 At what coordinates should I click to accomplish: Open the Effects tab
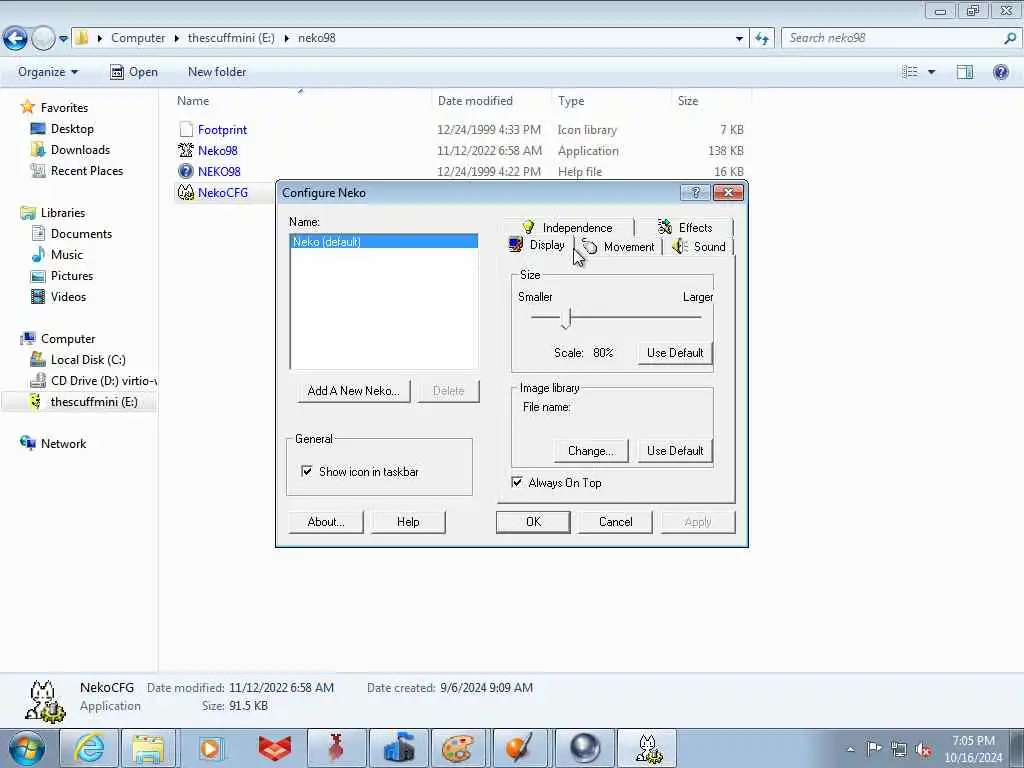pos(684,227)
